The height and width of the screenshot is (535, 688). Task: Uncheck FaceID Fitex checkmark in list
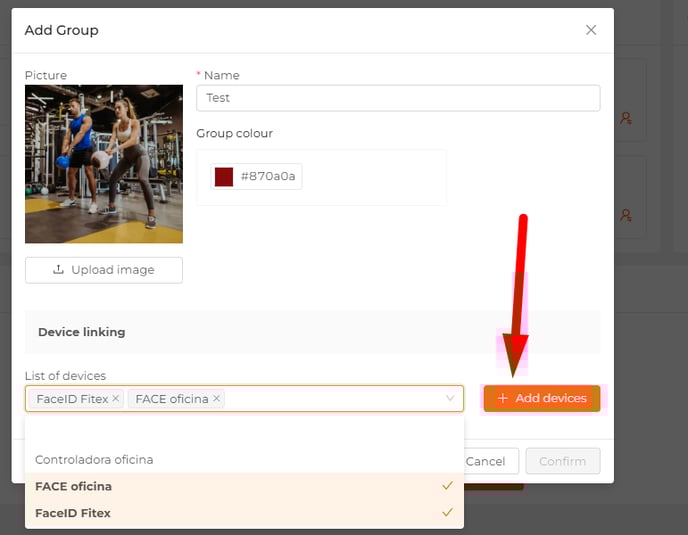[x=447, y=512]
